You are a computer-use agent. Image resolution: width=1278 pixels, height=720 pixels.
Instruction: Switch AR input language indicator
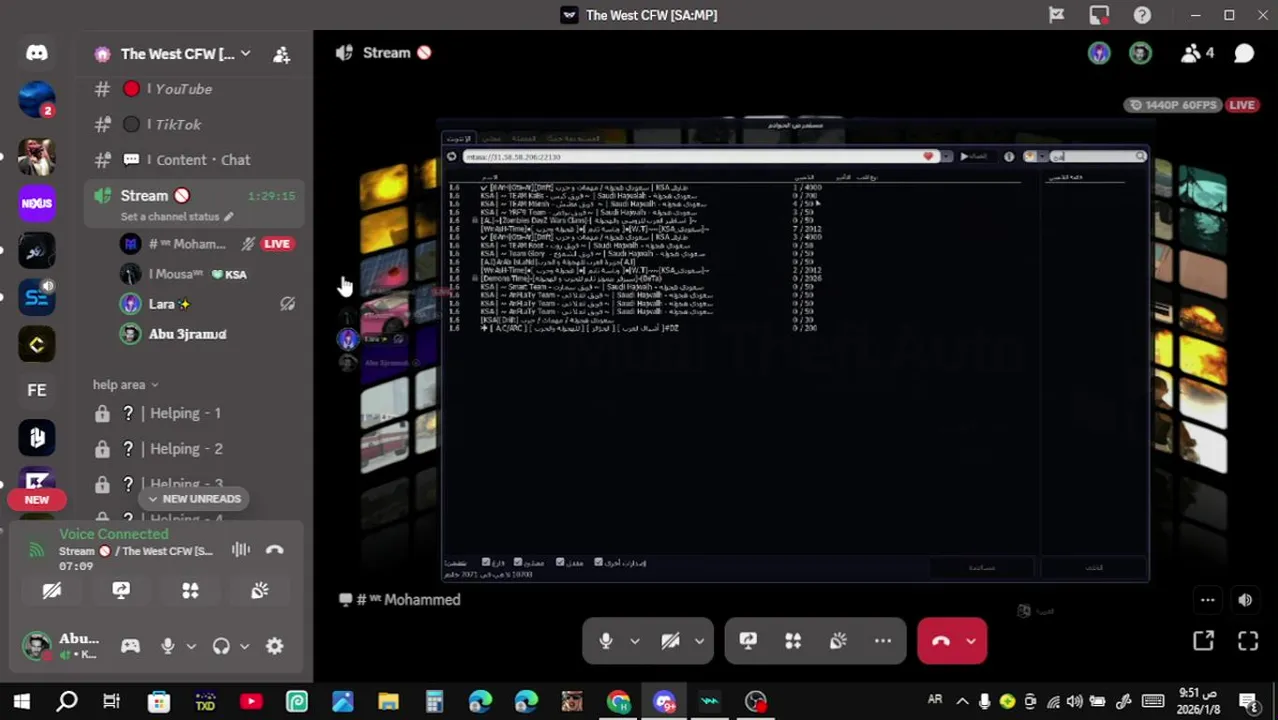coord(935,700)
